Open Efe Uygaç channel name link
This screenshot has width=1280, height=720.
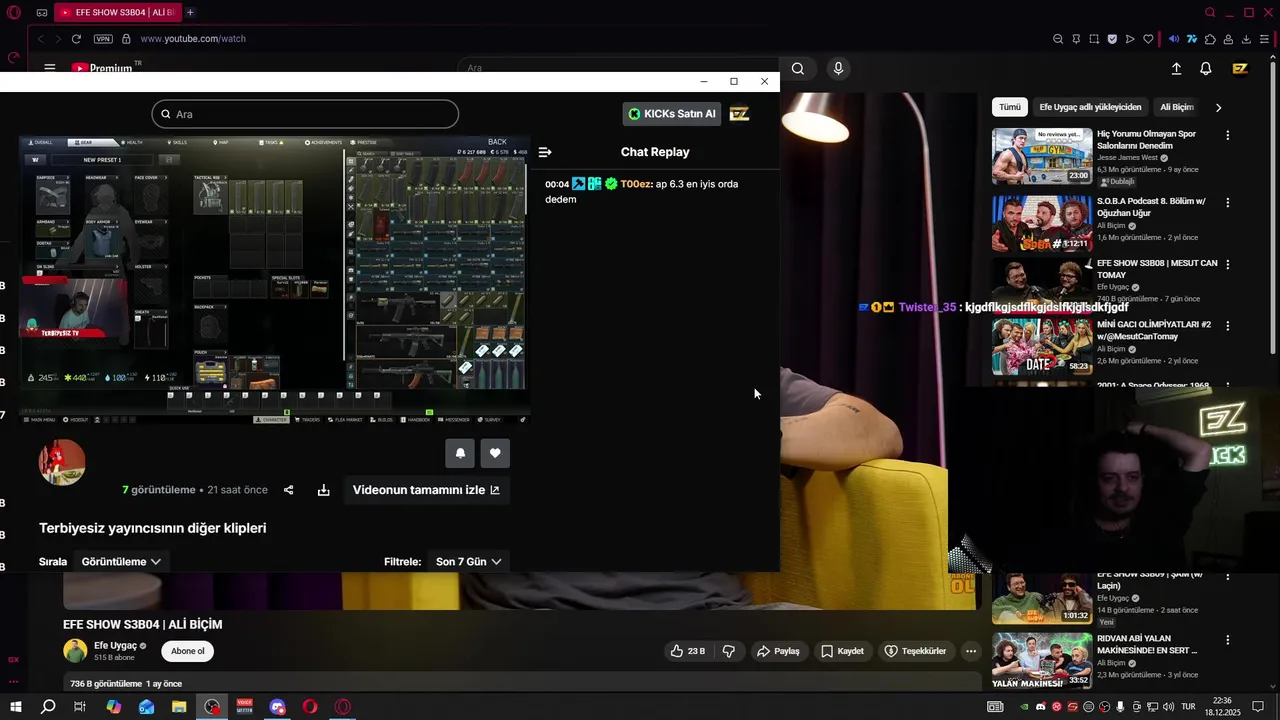115,646
